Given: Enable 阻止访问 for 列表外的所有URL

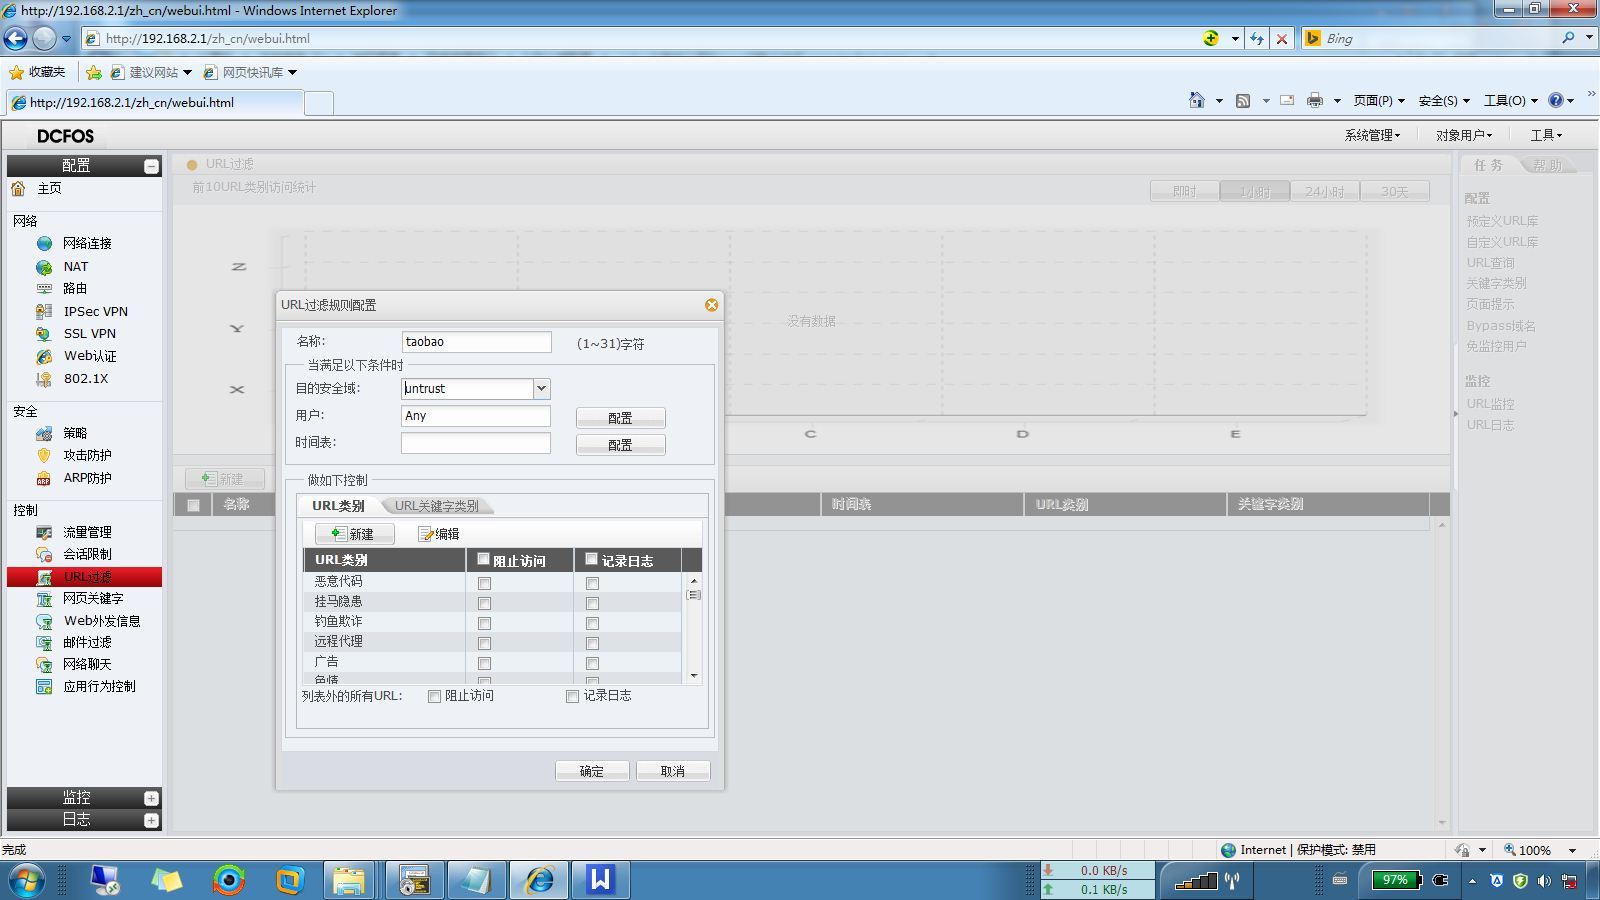Looking at the screenshot, I should [x=434, y=696].
